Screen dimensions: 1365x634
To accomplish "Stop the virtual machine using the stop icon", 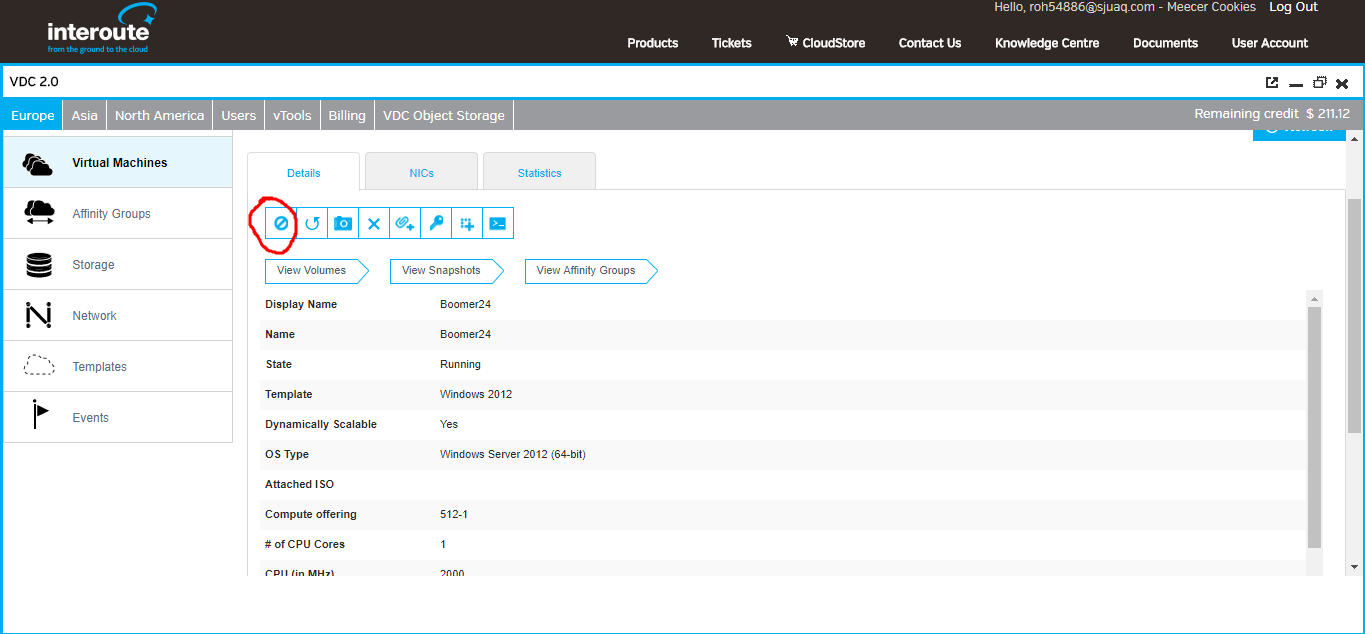I will tap(281, 224).
